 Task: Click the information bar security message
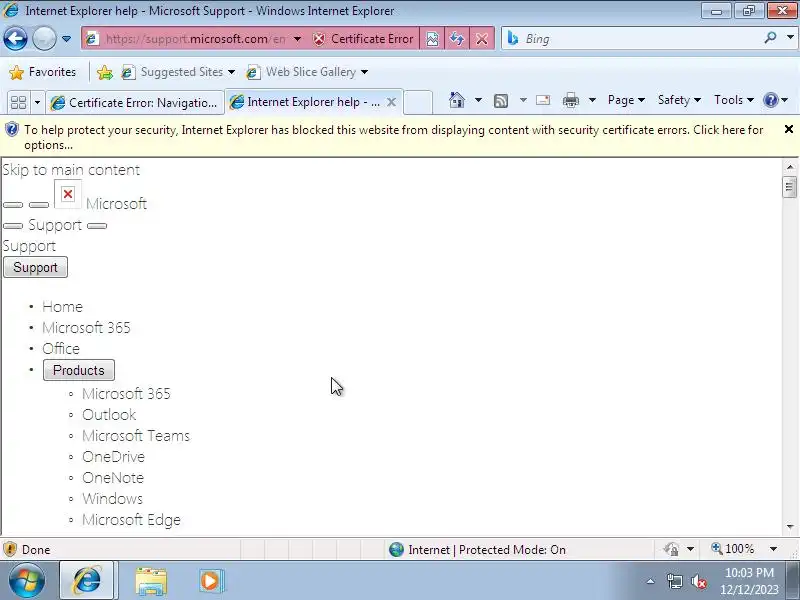tap(393, 137)
